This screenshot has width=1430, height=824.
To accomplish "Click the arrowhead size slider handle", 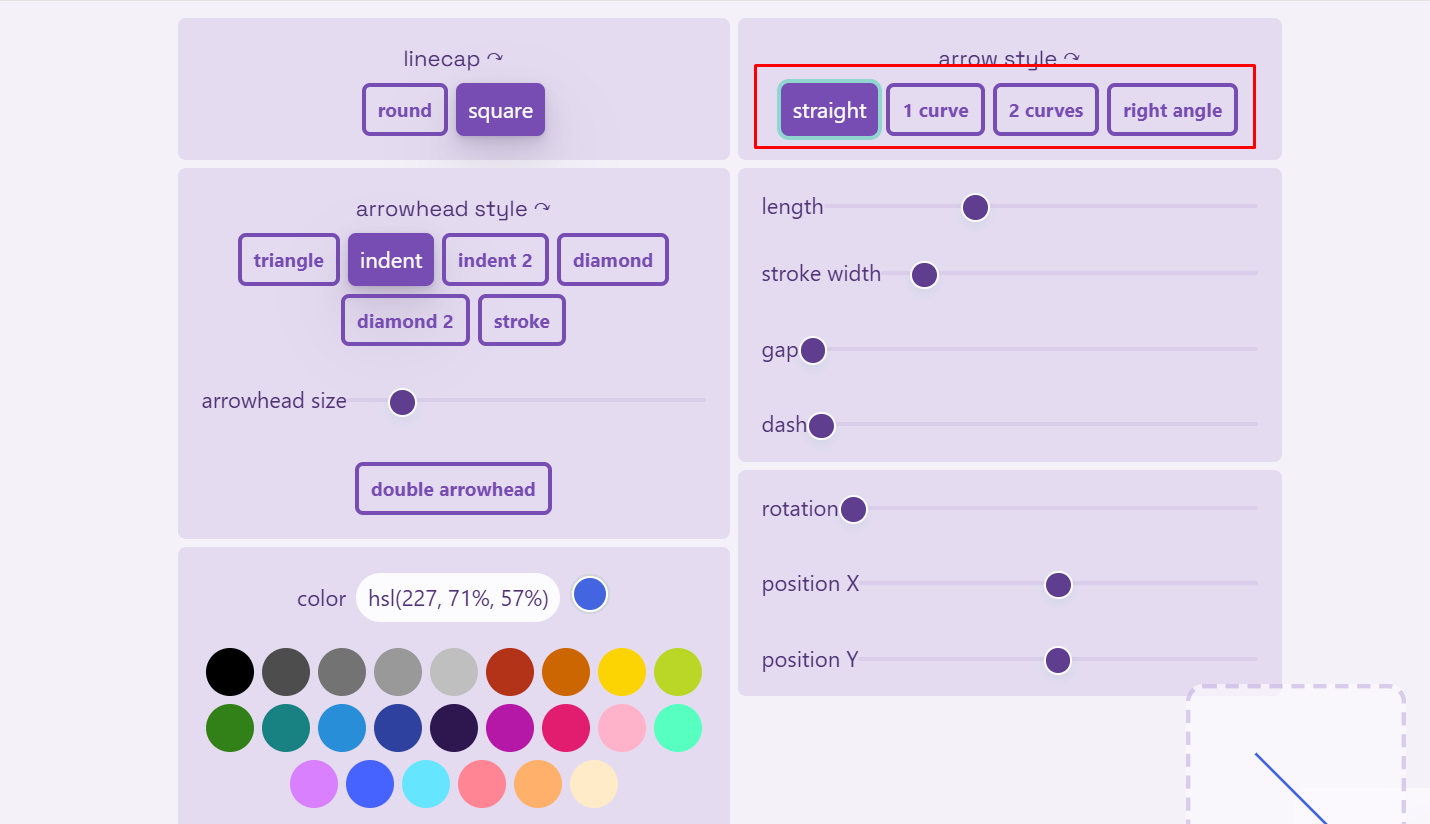I will coord(402,402).
